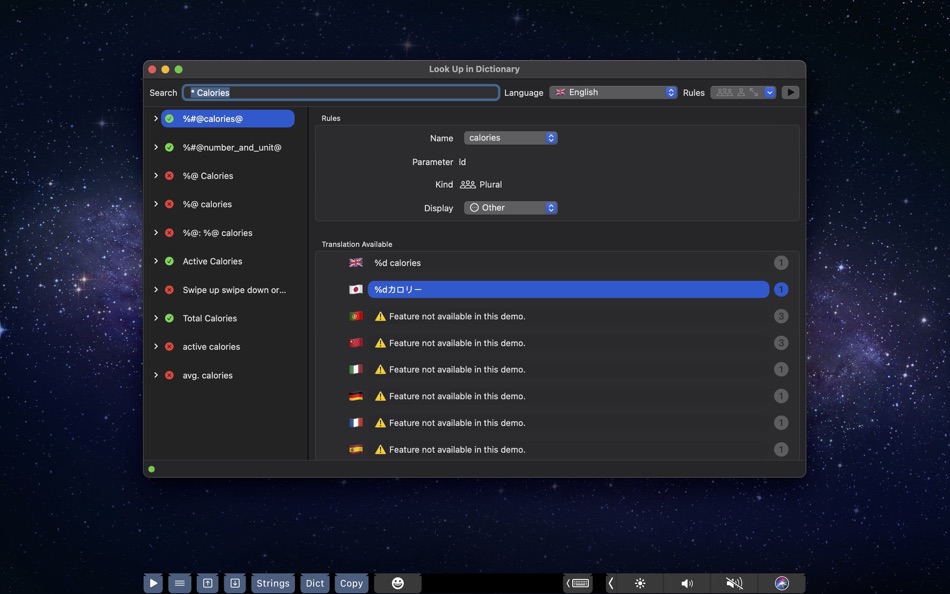Tap the volume control on the Touch Bar

click(686, 583)
